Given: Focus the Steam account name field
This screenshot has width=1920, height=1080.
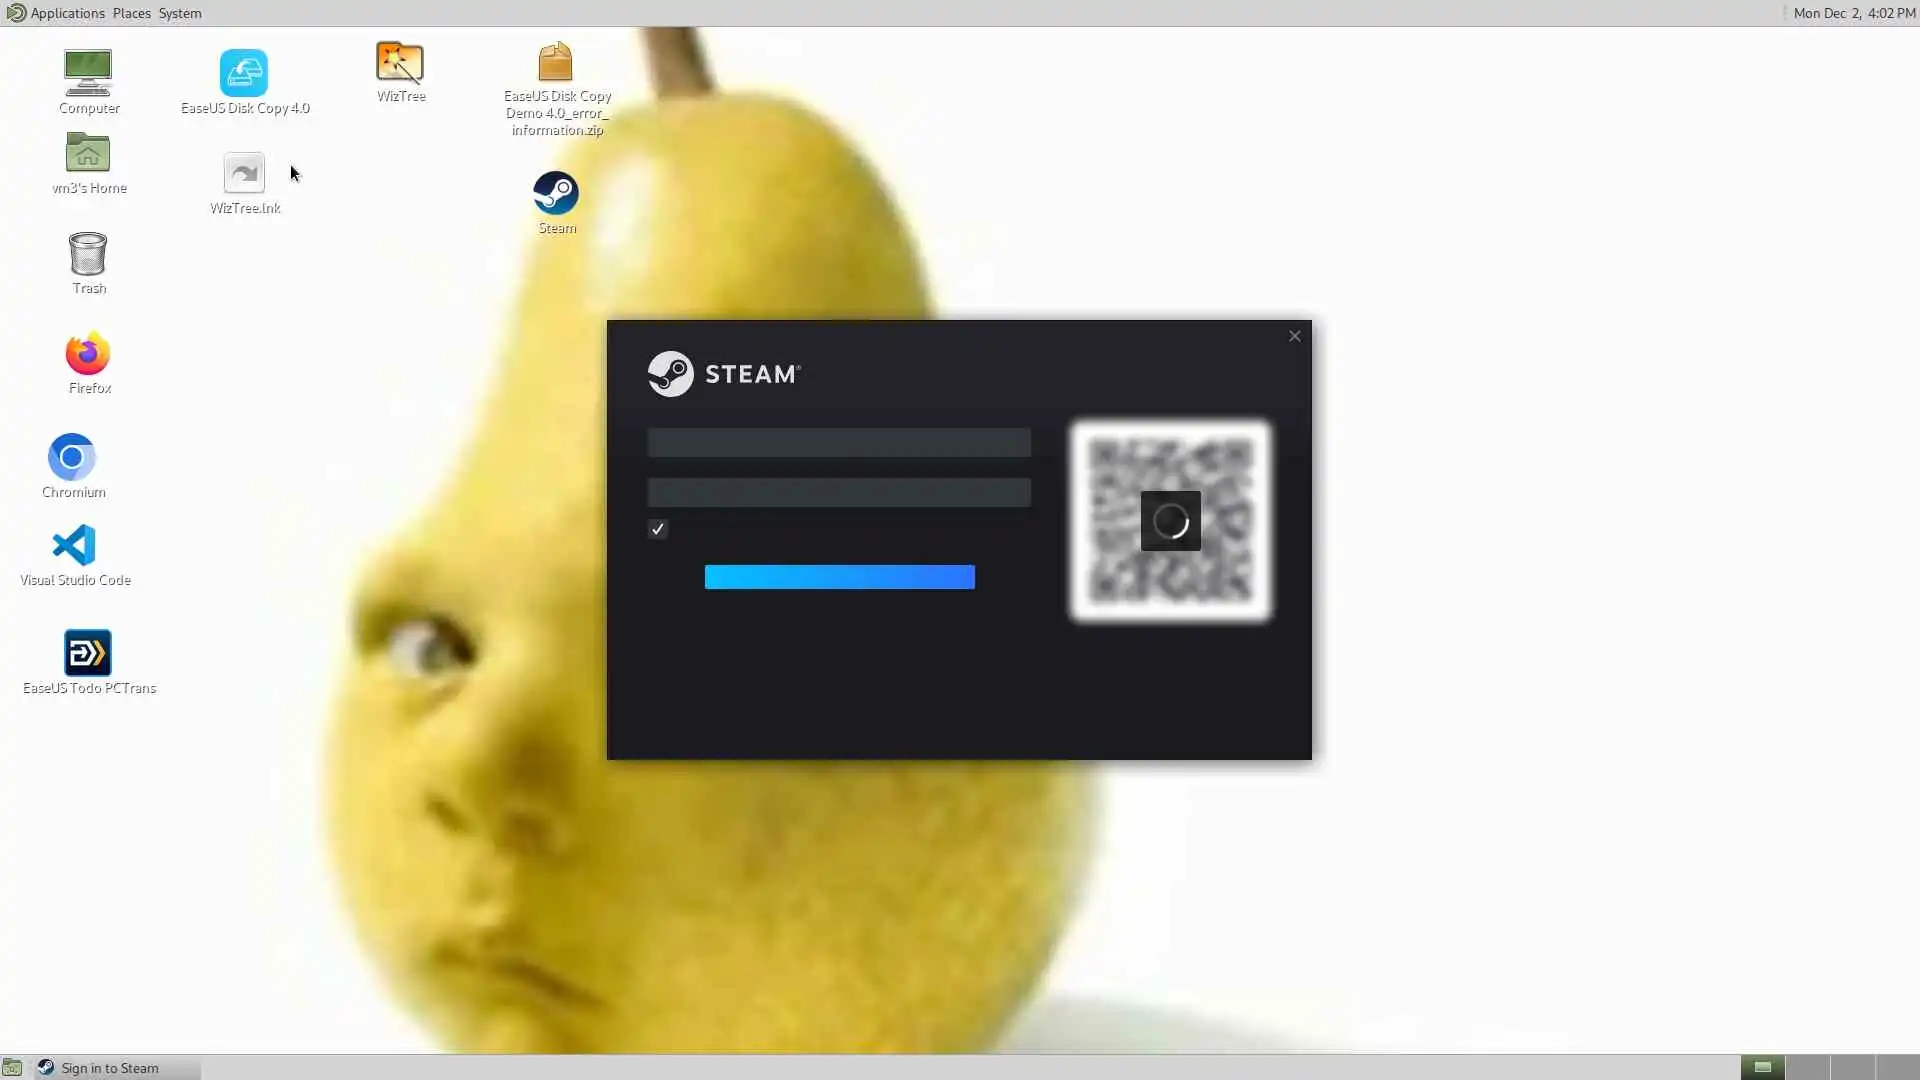Looking at the screenshot, I should tap(838, 443).
